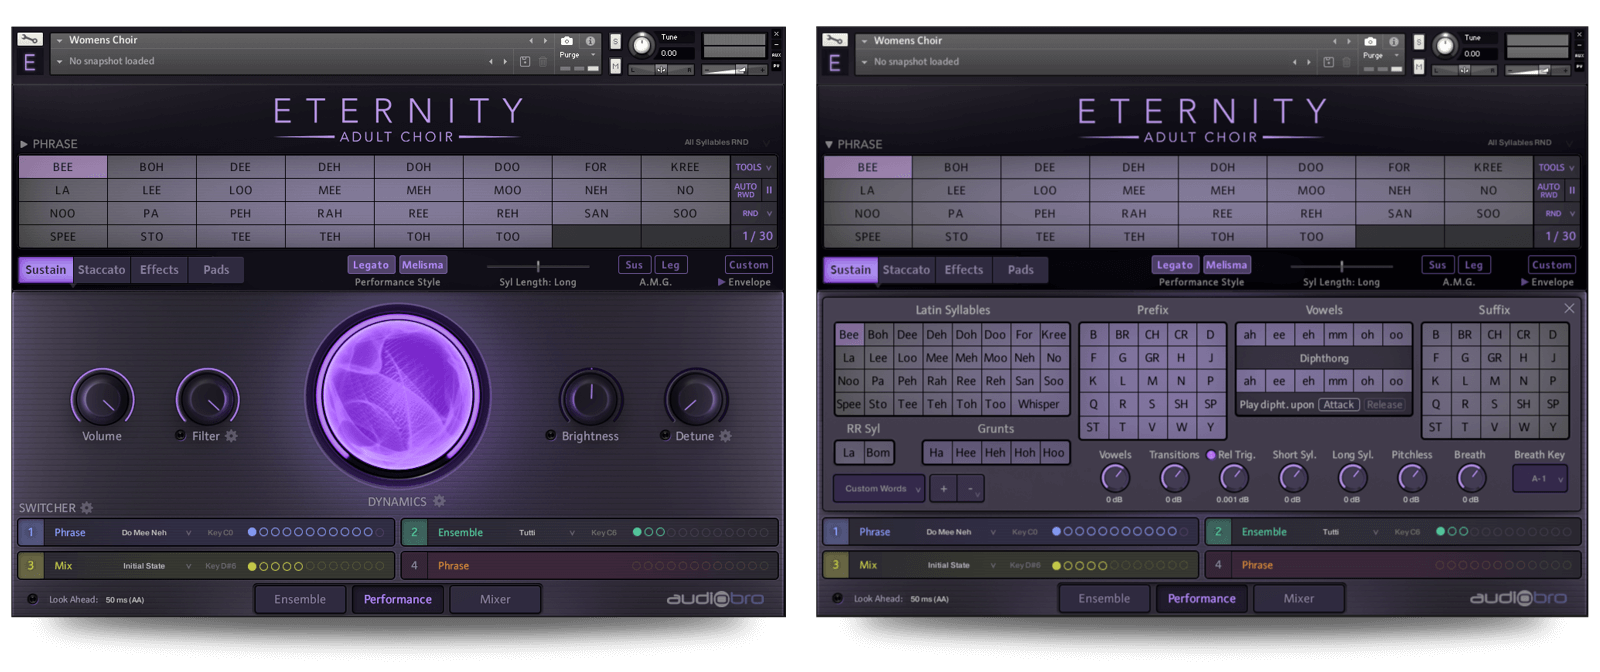Toggle the Look Ahead button in left panel
Viewport: 1600px width, 672px height.
coord(32,599)
